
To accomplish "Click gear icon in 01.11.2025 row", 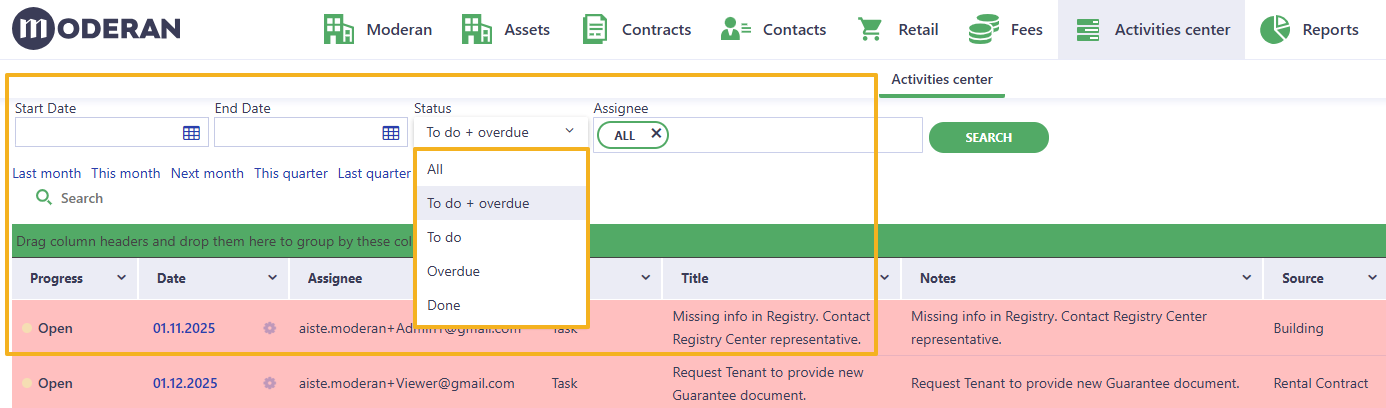I will click(x=269, y=328).
